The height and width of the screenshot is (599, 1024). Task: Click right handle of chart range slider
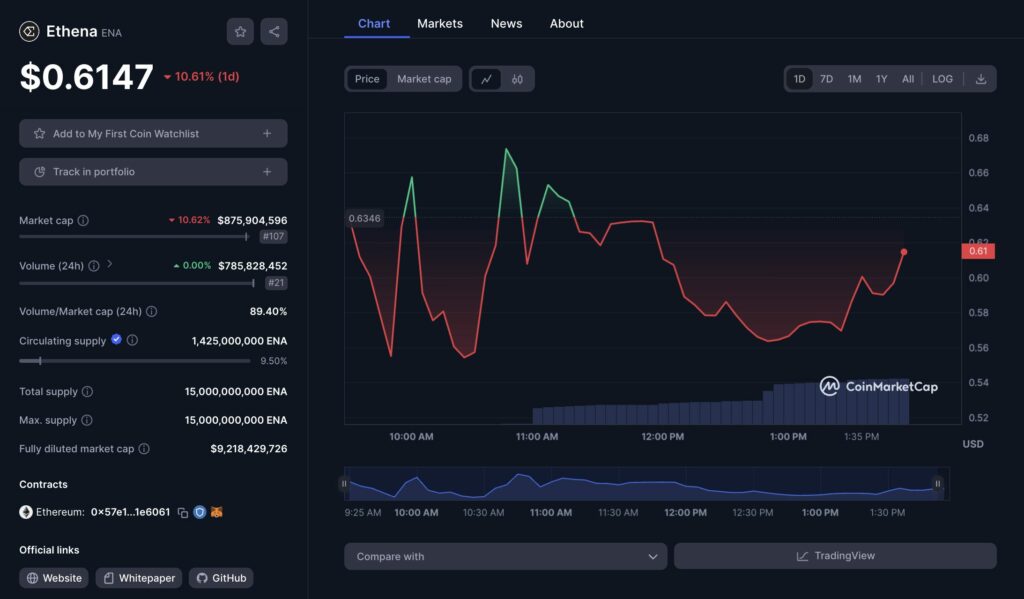point(938,484)
